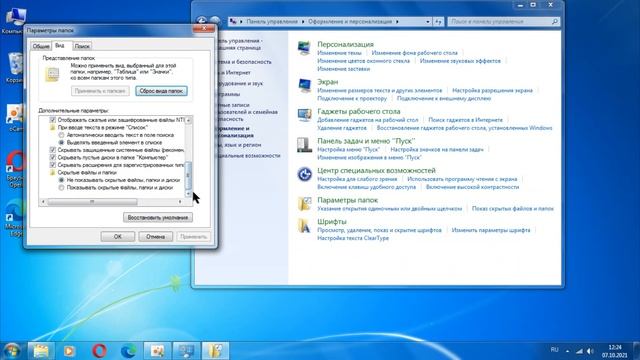Click the Гаджеты рабочего стола icon
The width and height of the screenshot is (640, 360).
(x=304, y=115)
